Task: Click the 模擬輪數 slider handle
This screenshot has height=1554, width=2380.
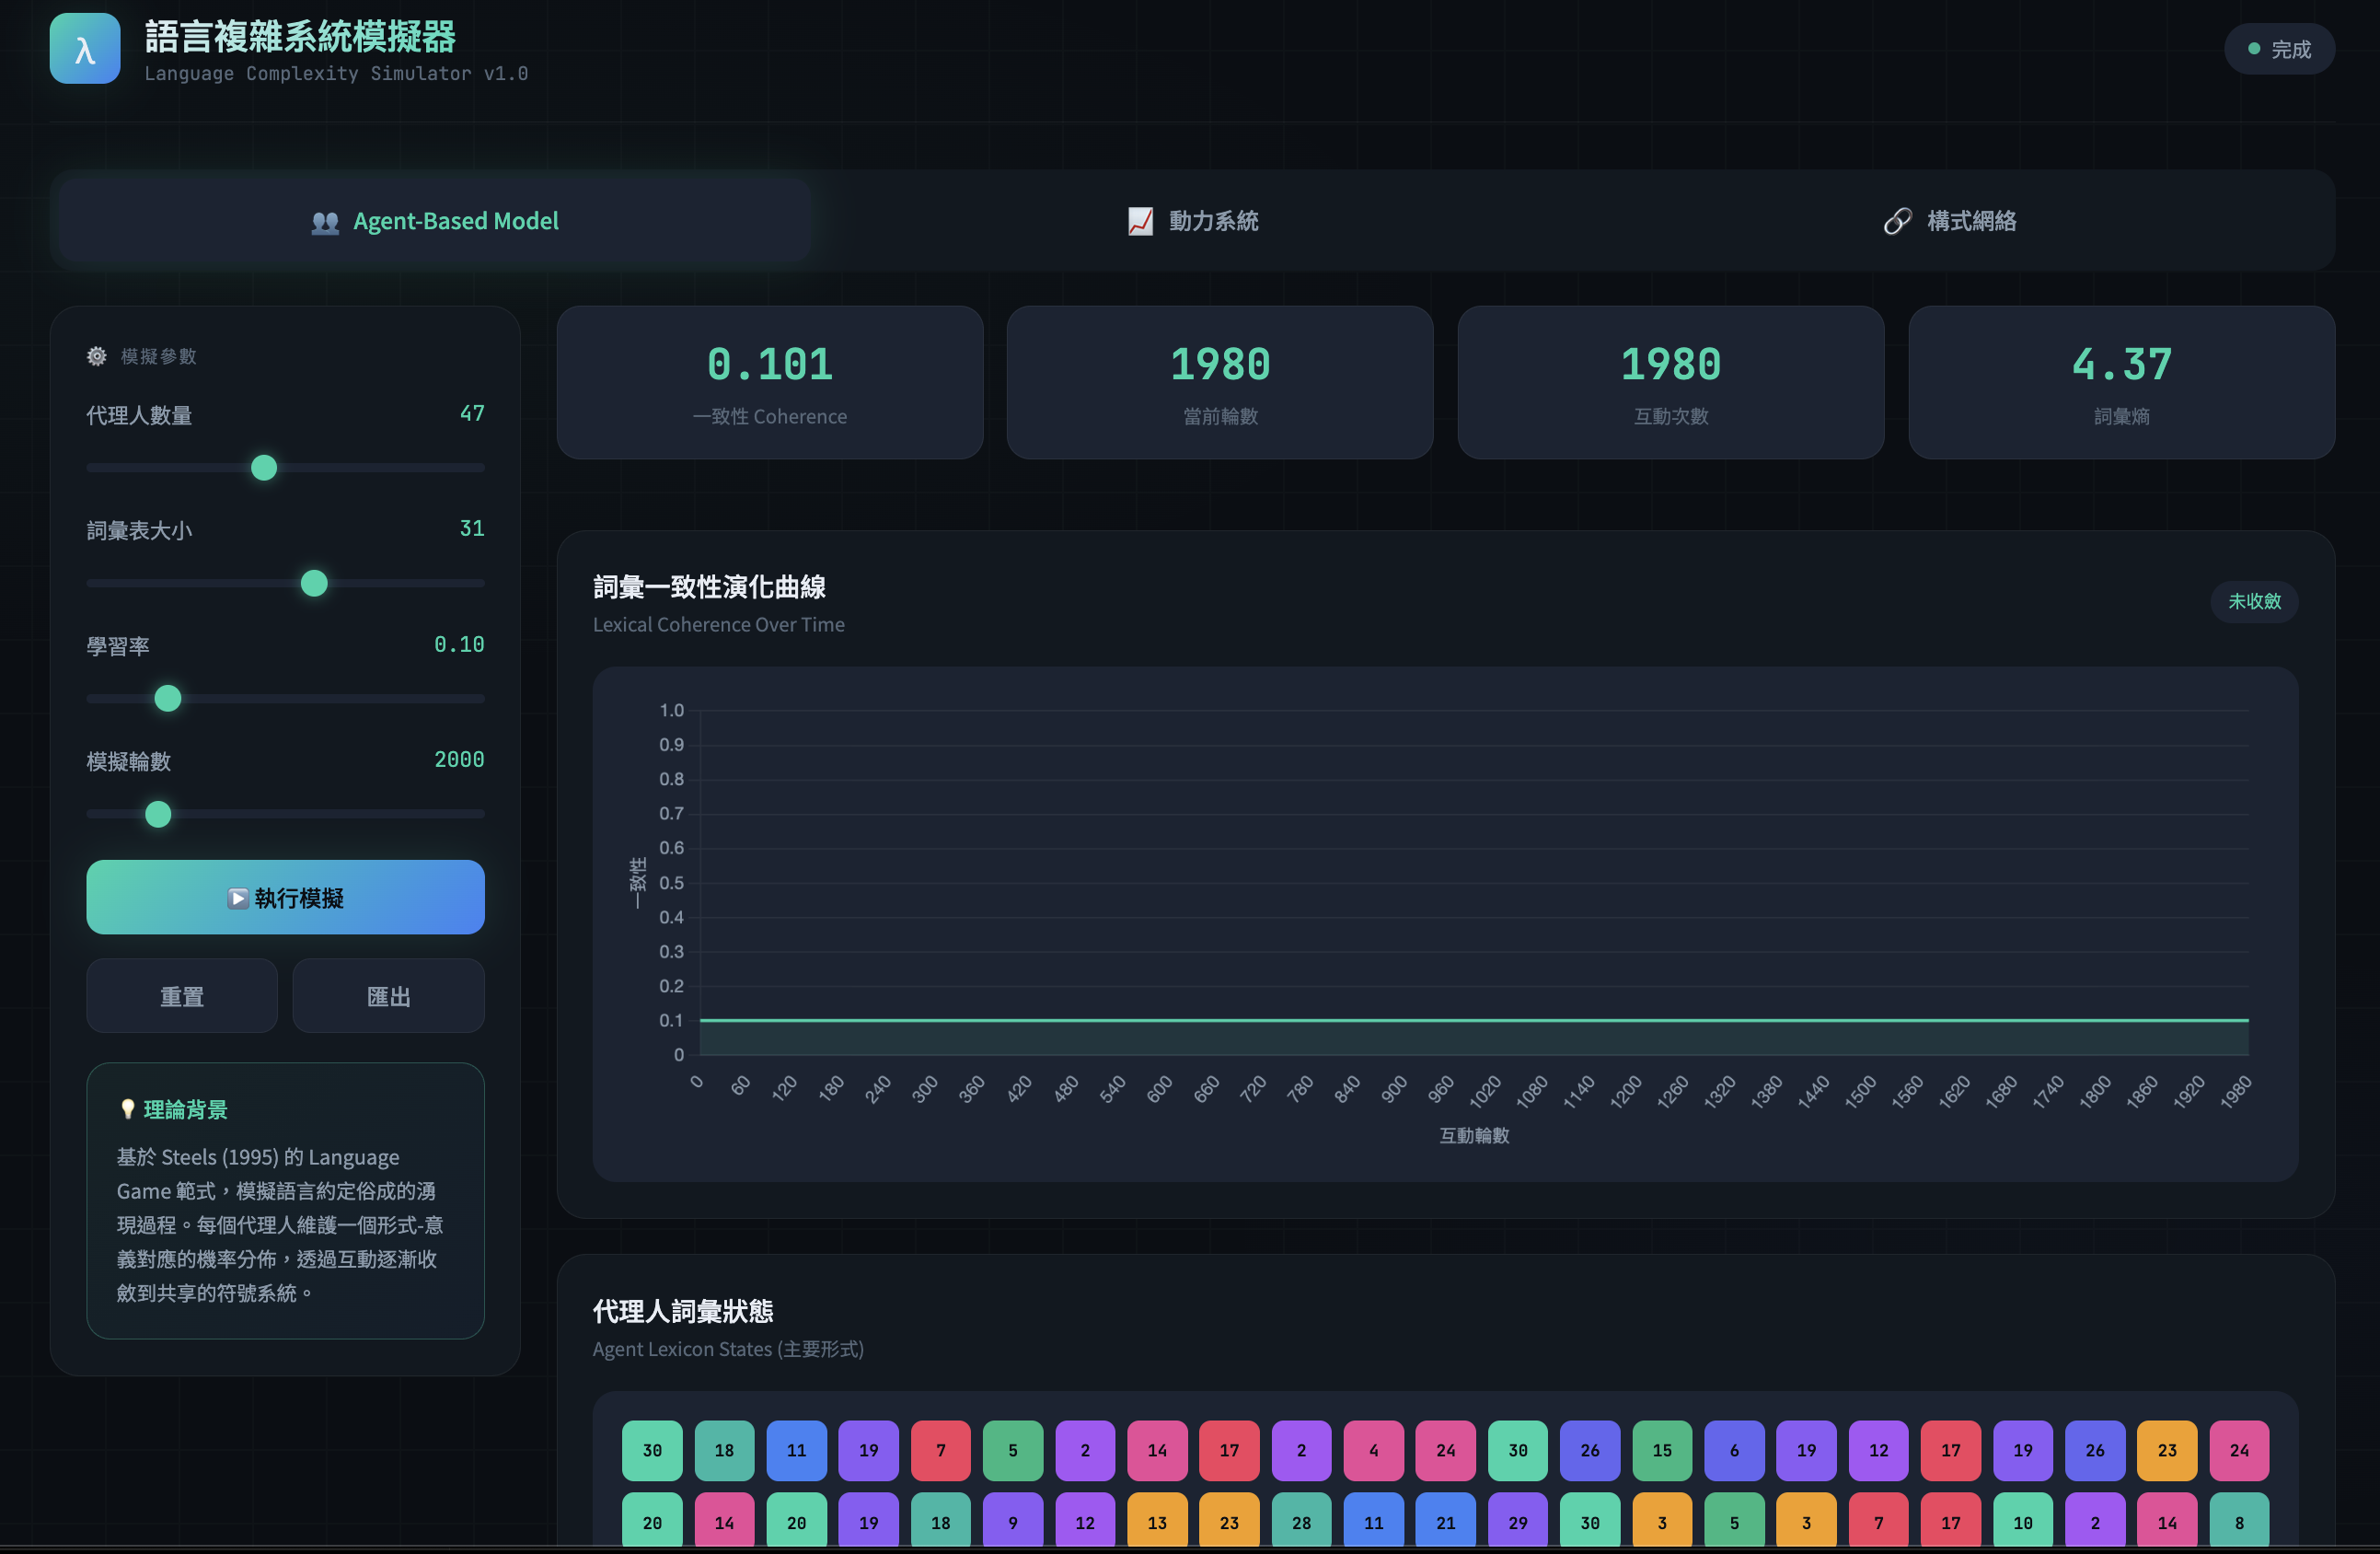Action: click(158, 814)
